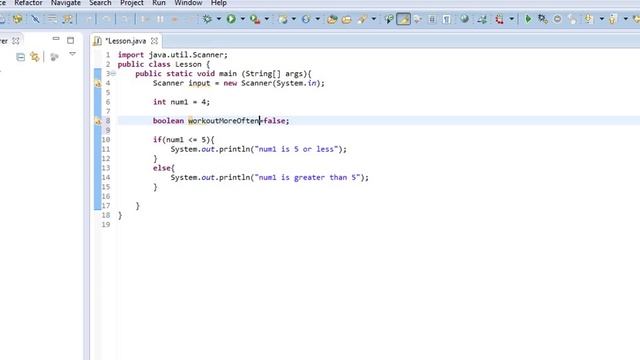Click the globe web browser icon
This screenshot has height=360, width=640.
click(464, 19)
